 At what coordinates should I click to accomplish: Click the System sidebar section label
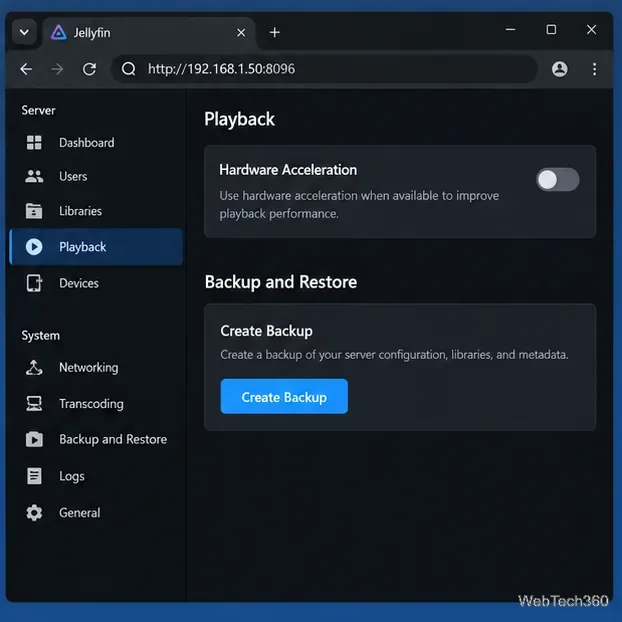40,336
